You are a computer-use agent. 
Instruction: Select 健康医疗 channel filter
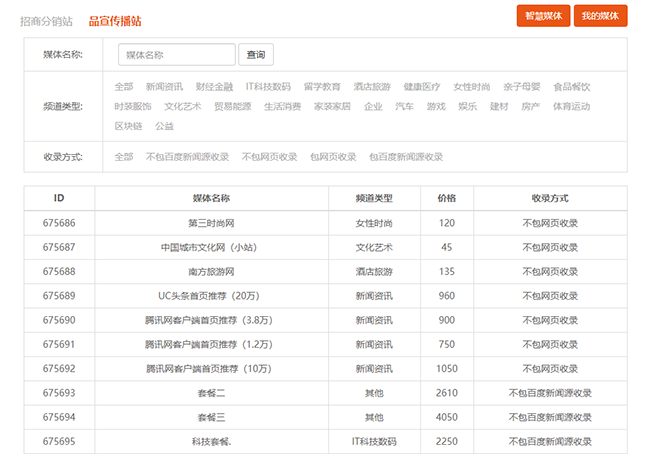[422, 87]
